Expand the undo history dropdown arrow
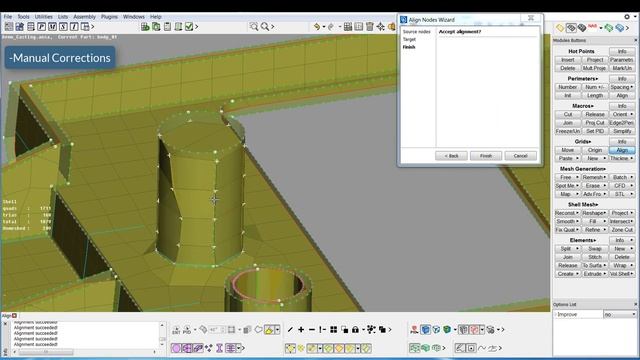The width and height of the screenshot is (640, 360). pos(324,27)
